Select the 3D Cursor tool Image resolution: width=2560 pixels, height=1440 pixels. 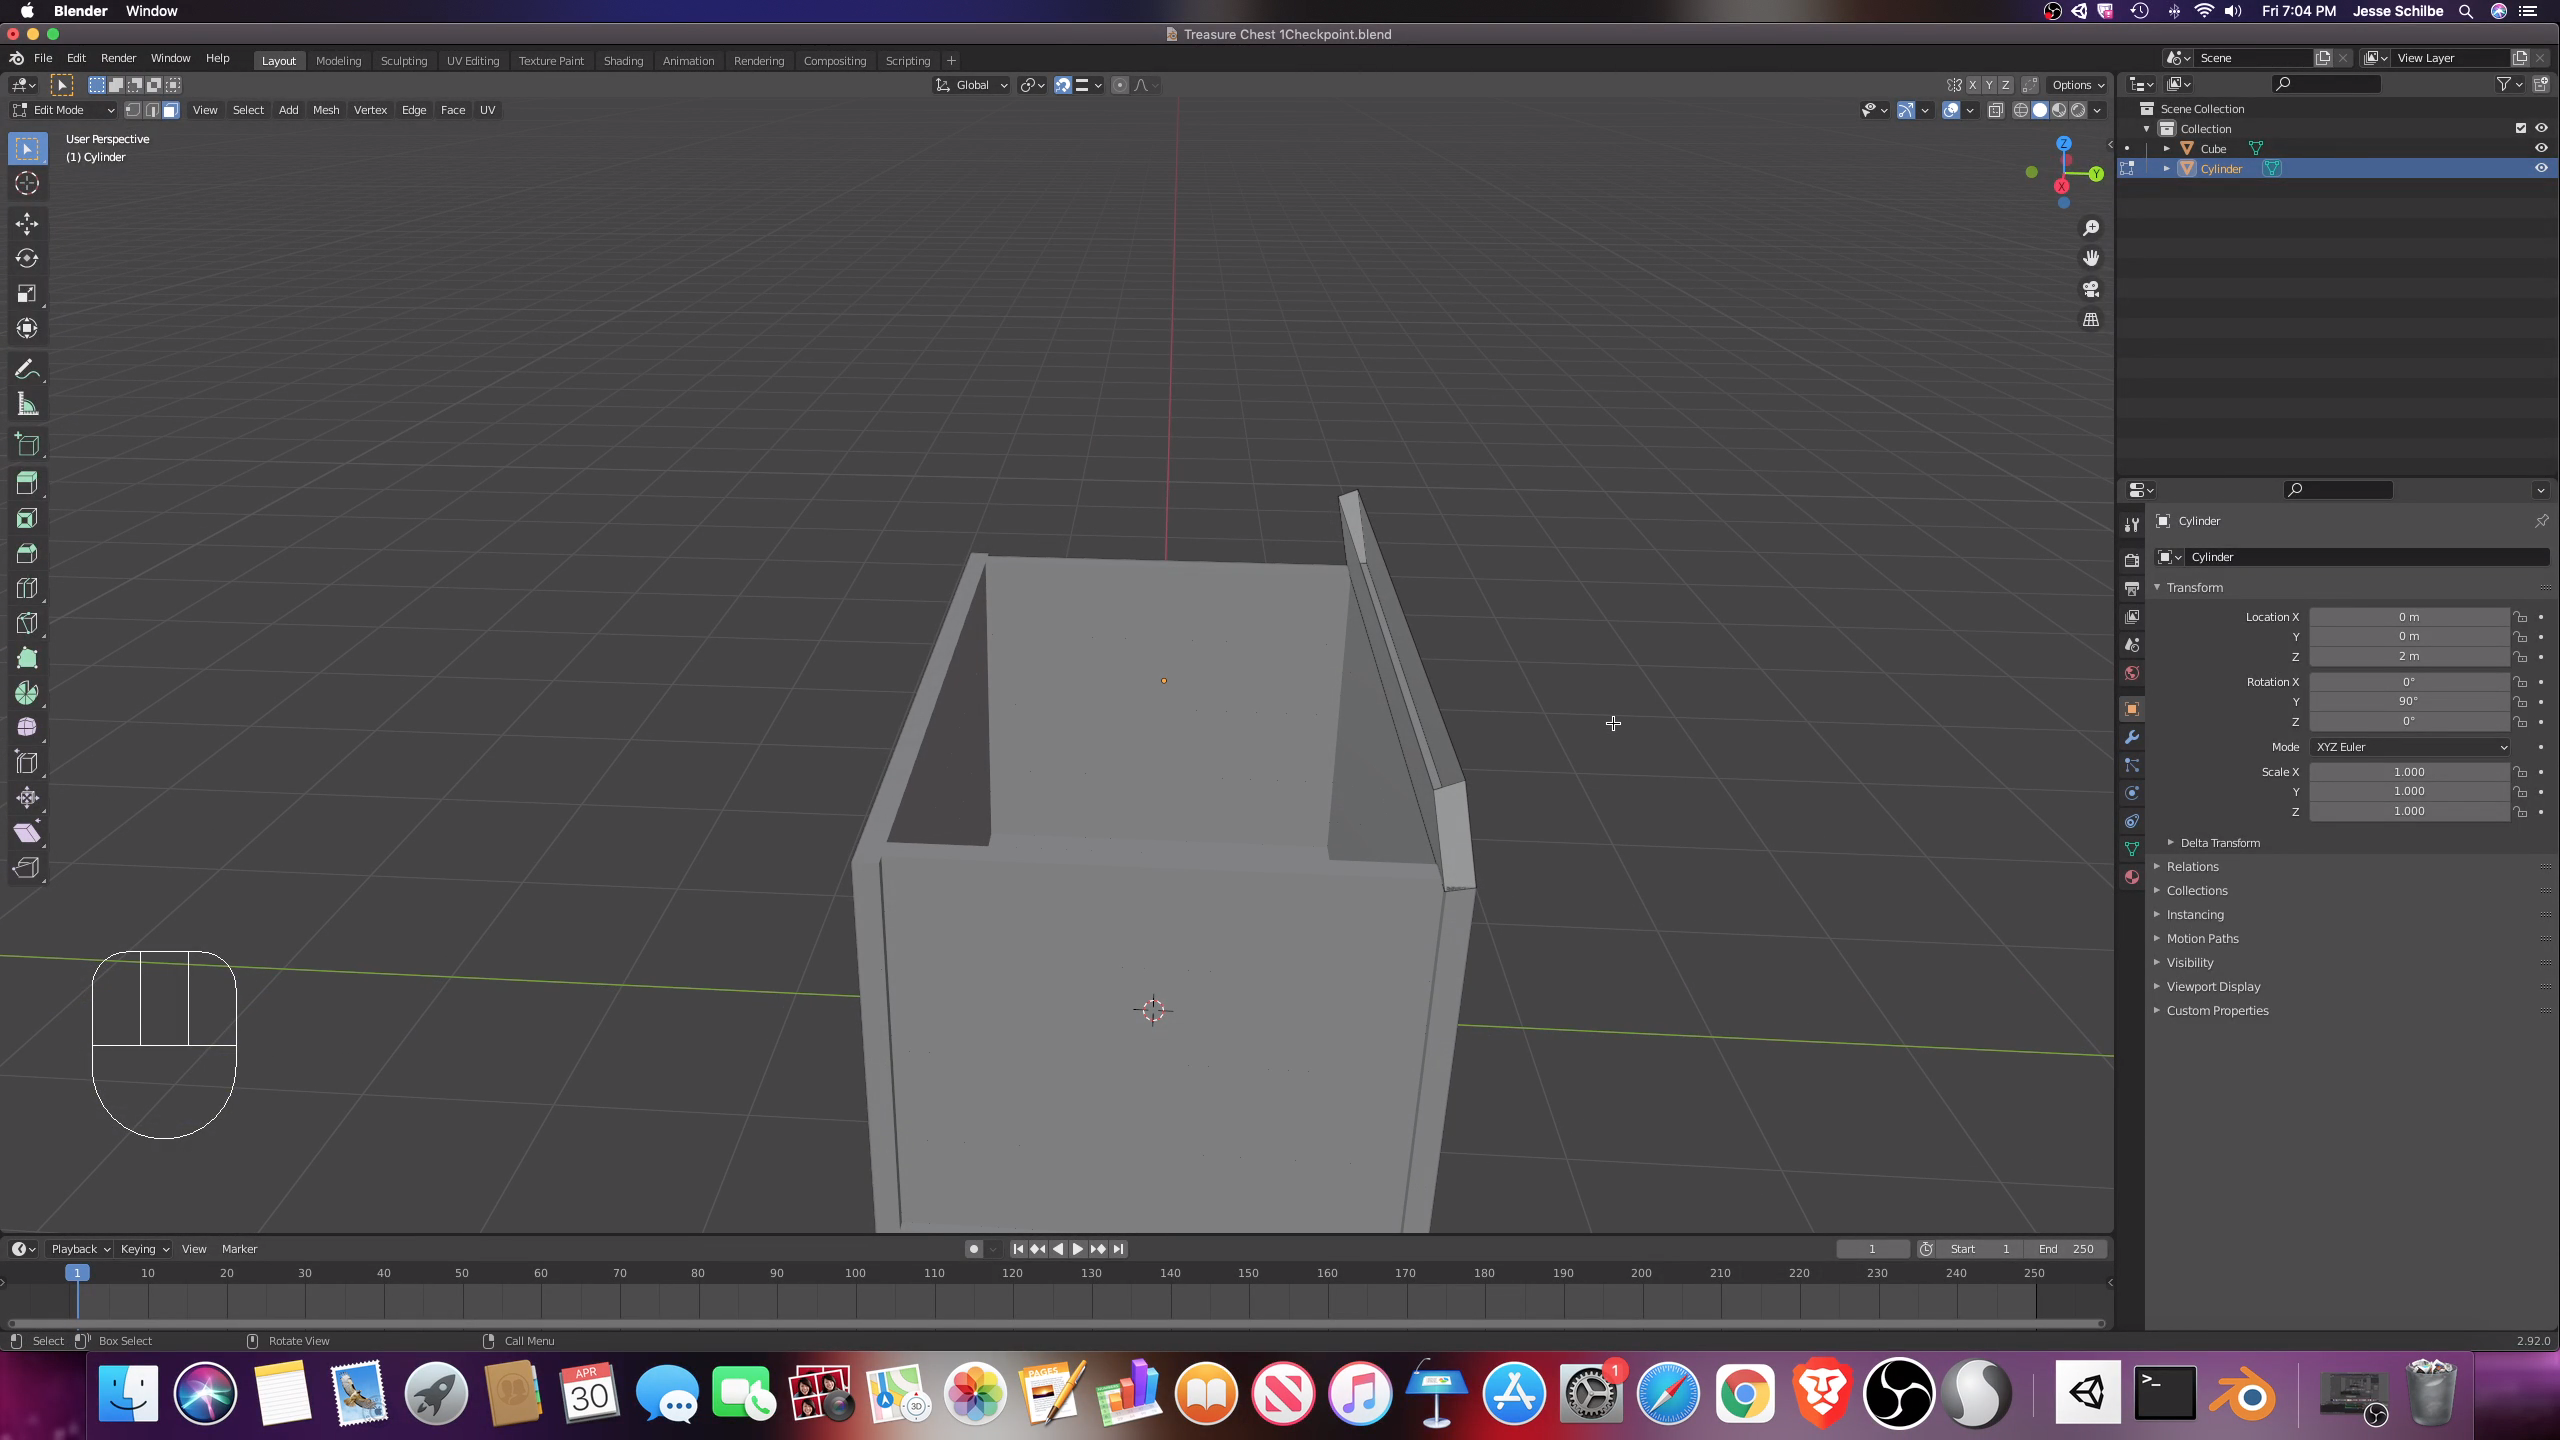click(27, 183)
